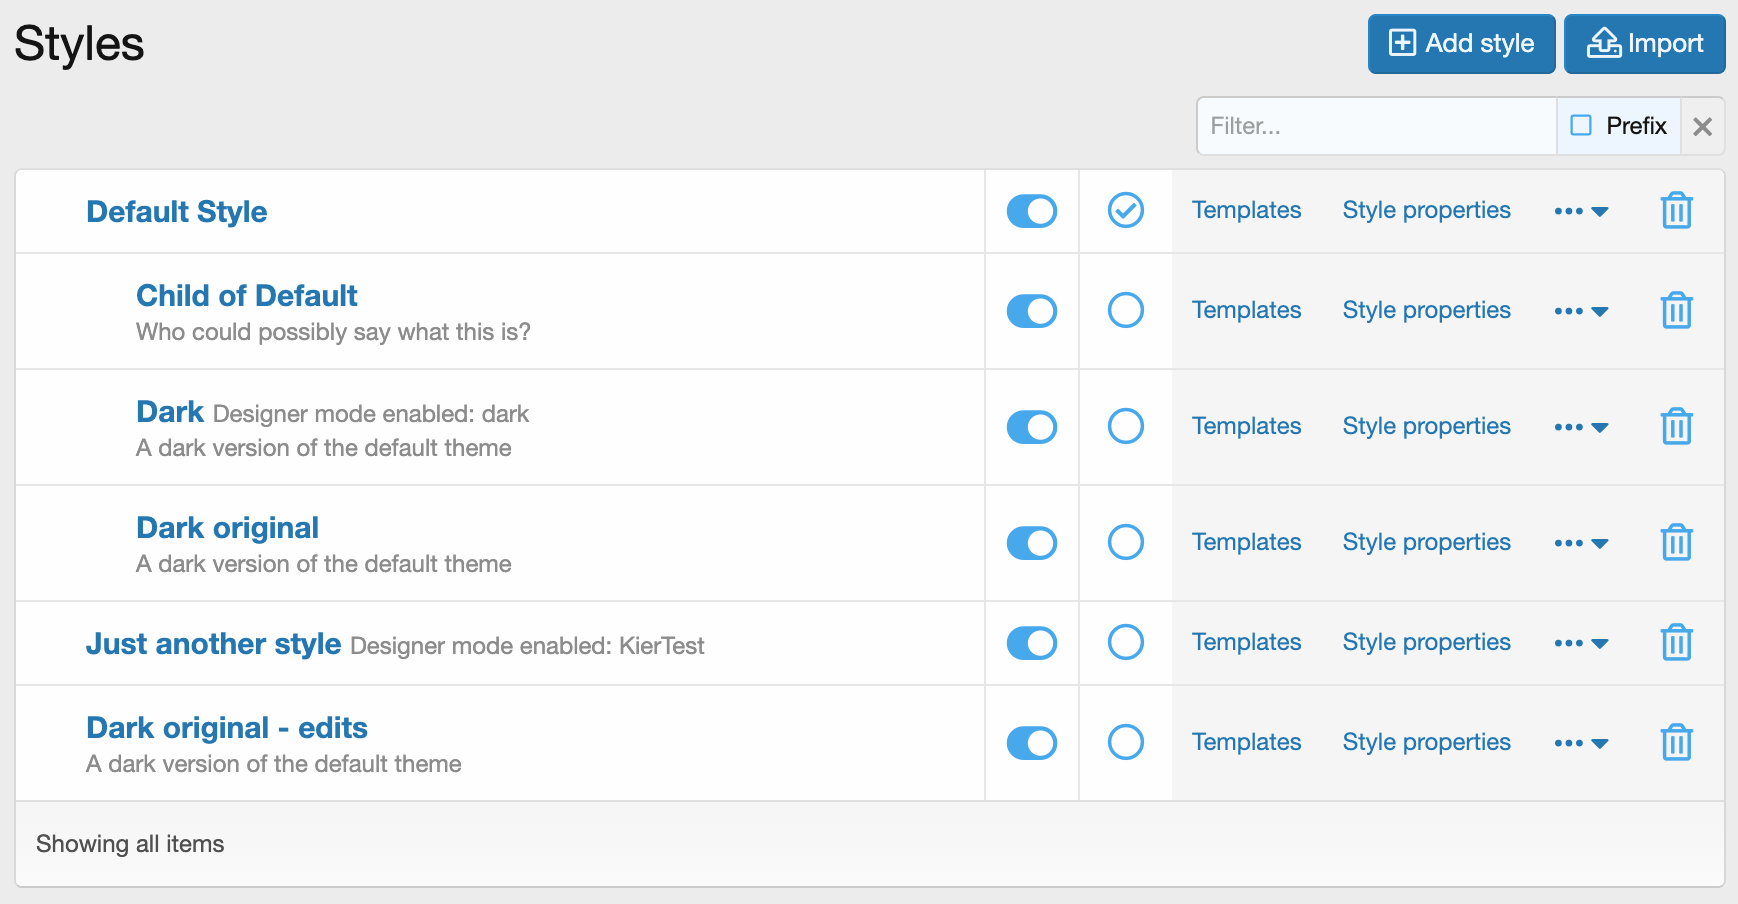Screen dimensions: 1738x904
Task: Remove Dark original with its trash icon
Action: click(1676, 543)
